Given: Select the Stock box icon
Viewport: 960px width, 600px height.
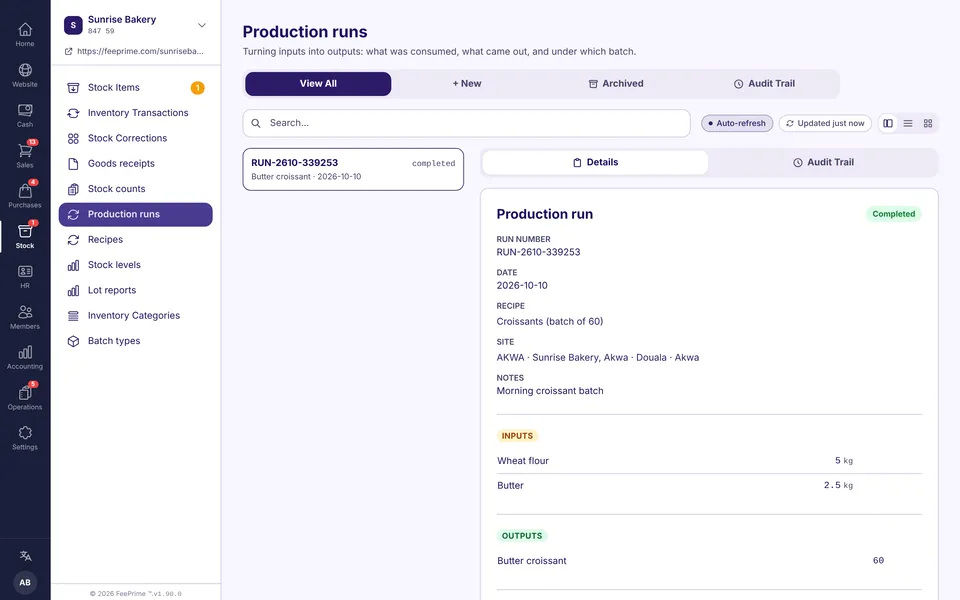Looking at the screenshot, I should (x=25, y=231).
